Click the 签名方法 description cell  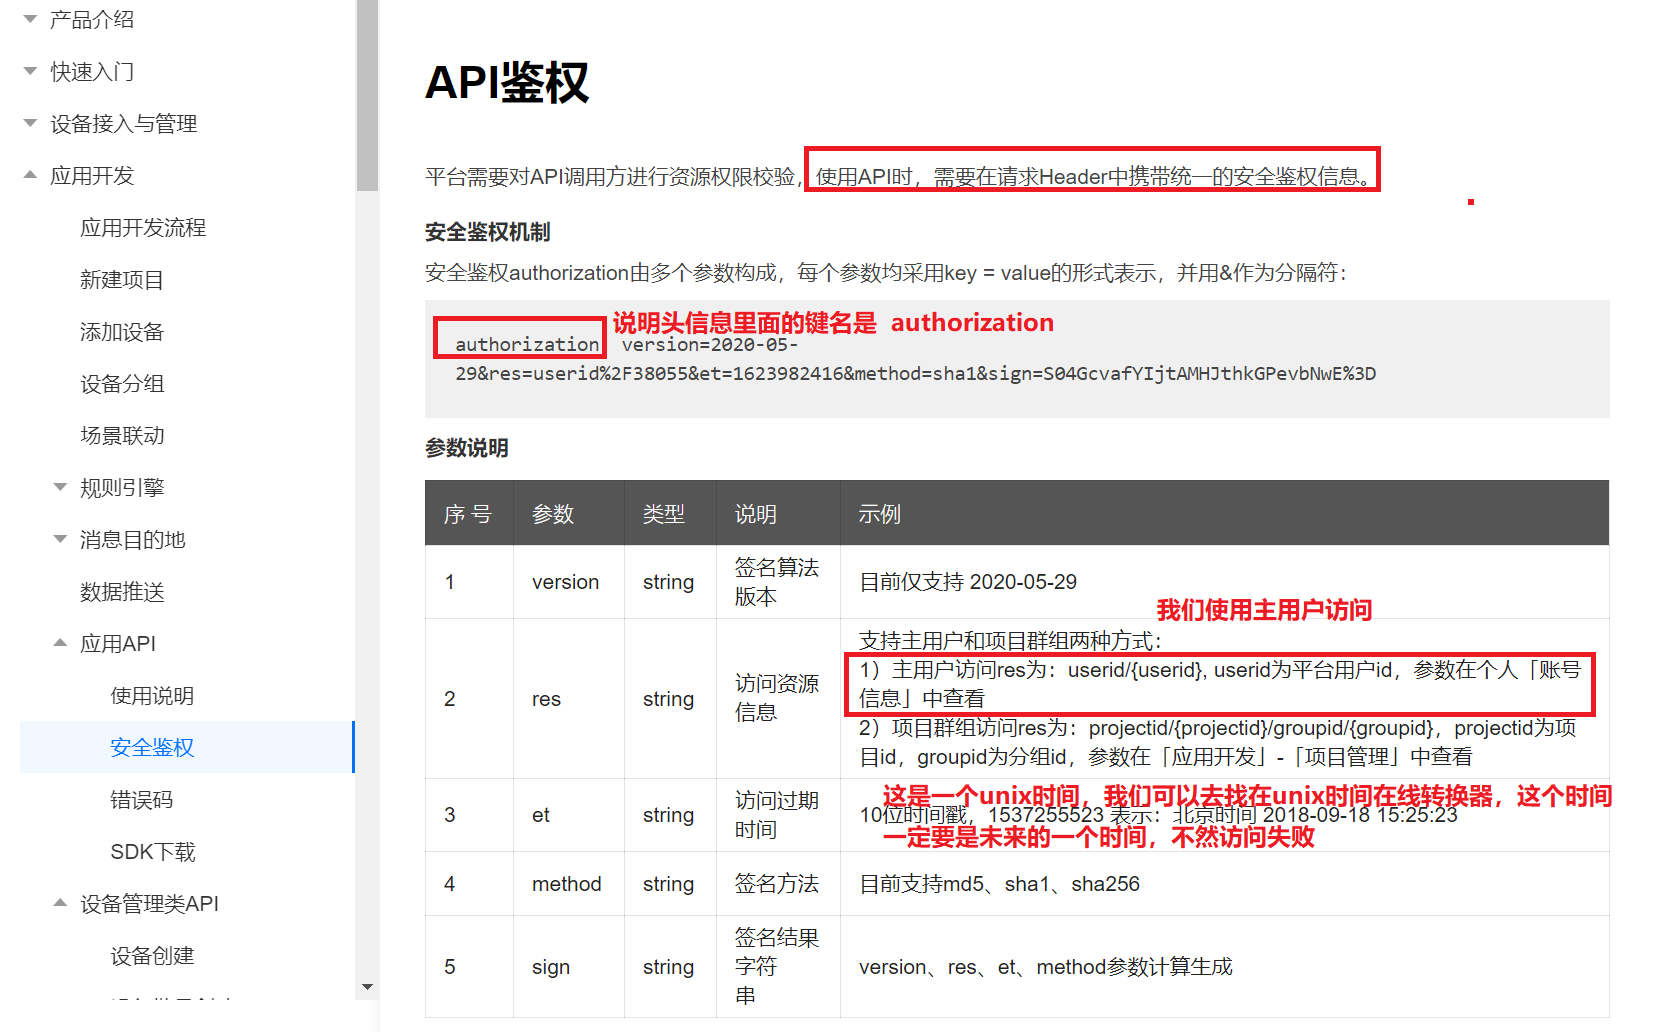777,884
